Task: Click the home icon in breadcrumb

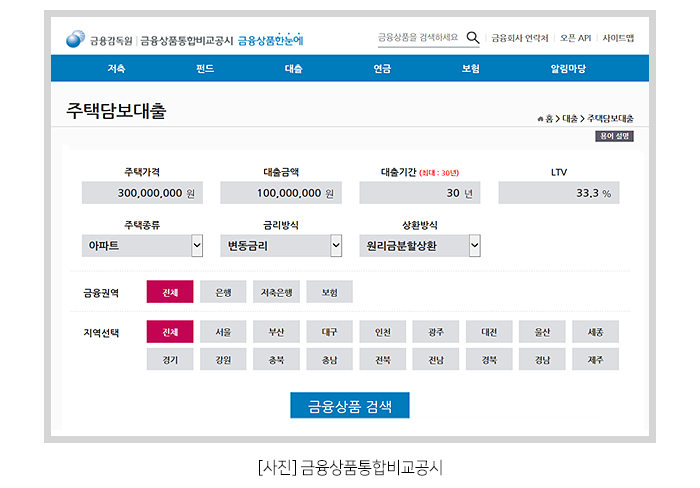Action: pos(541,118)
